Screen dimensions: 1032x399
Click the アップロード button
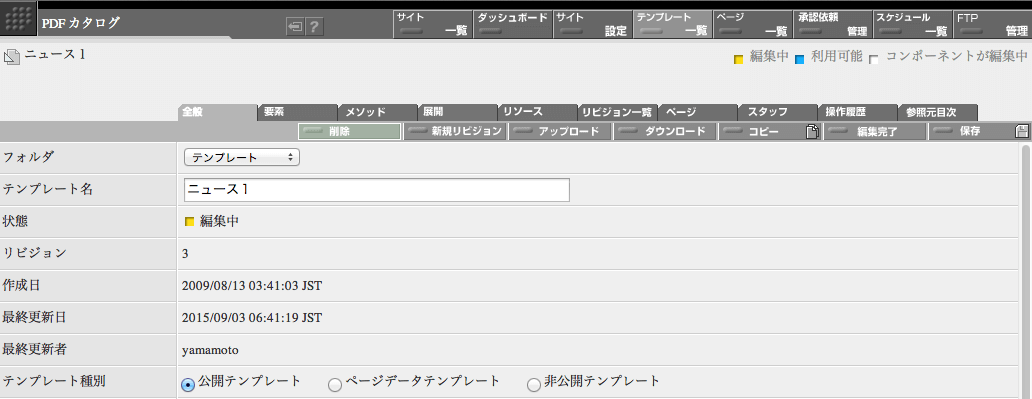pyautogui.click(x=560, y=132)
